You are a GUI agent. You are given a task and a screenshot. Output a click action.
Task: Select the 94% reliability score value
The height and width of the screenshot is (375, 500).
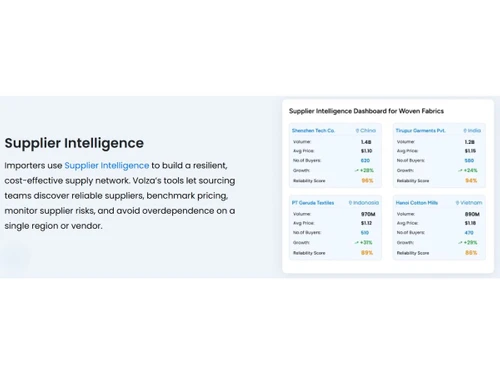coord(471,181)
